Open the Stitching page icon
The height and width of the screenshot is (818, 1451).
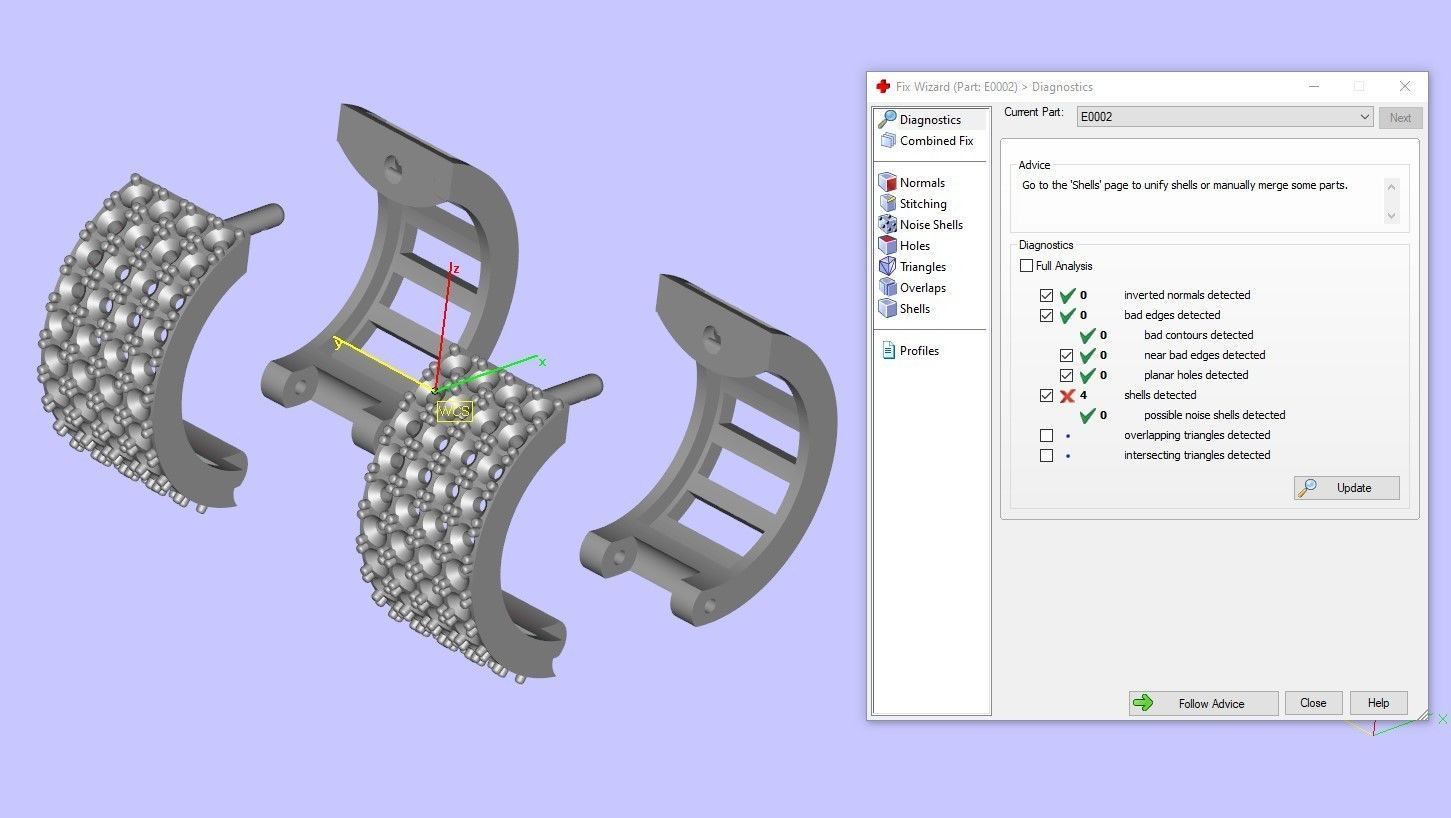pyautogui.click(x=887, y=203)
